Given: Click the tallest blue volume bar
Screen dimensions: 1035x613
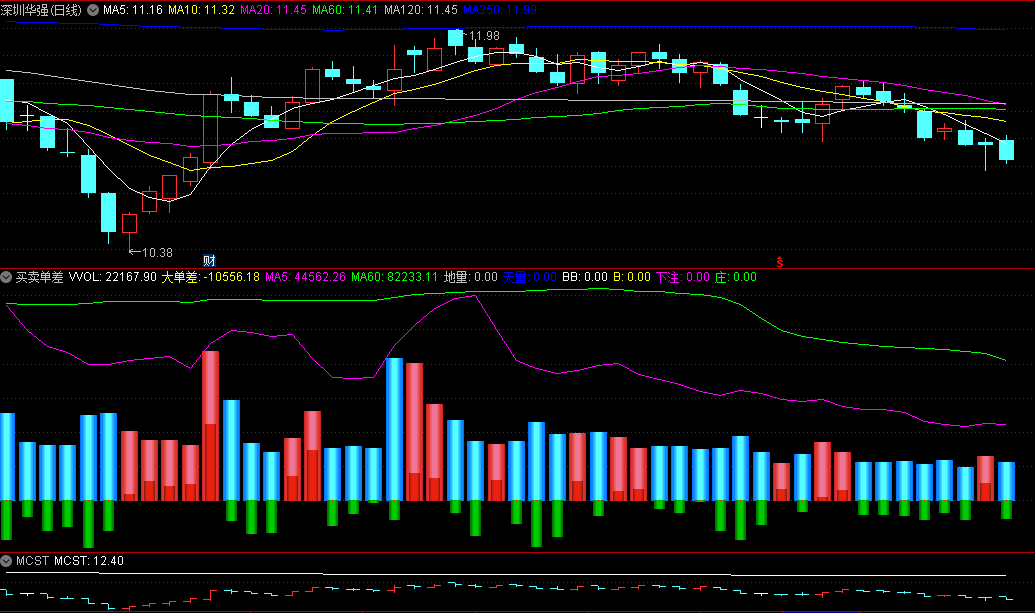Looking at the screenshot, I should click(x=394, y=429).
